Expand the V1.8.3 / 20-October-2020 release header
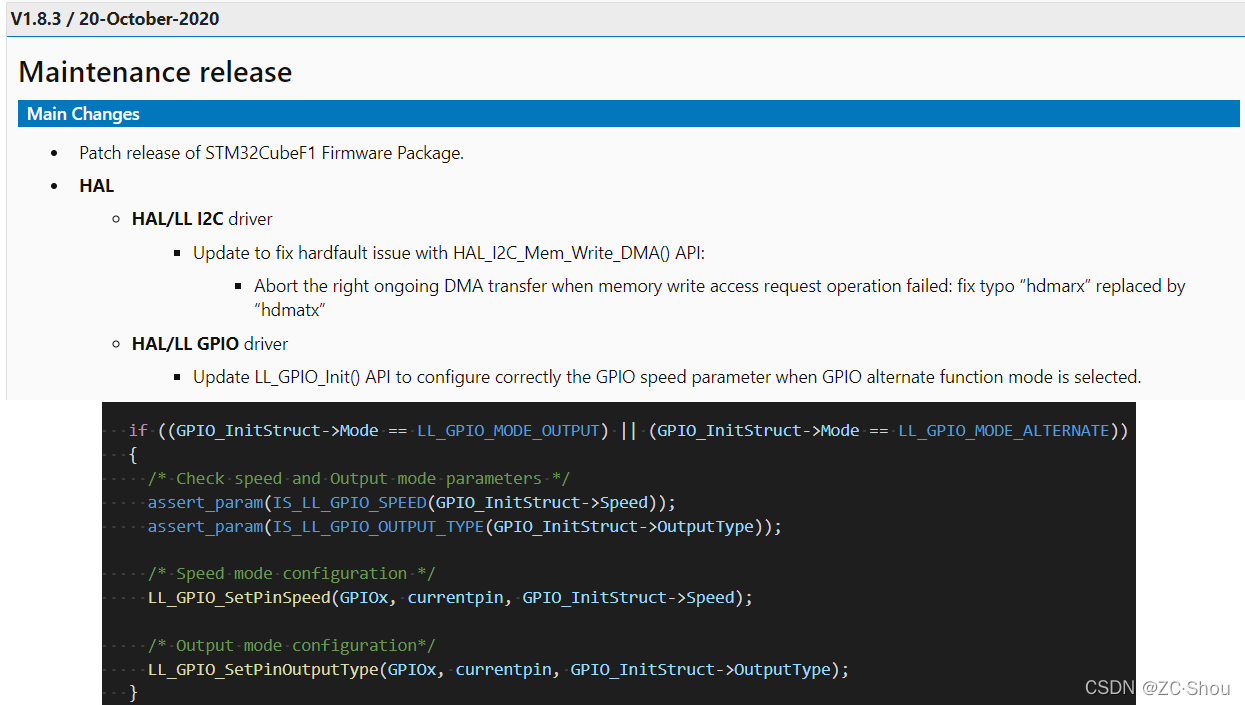This screenshot has width=1245, height=705. click(x=115, y=19)
